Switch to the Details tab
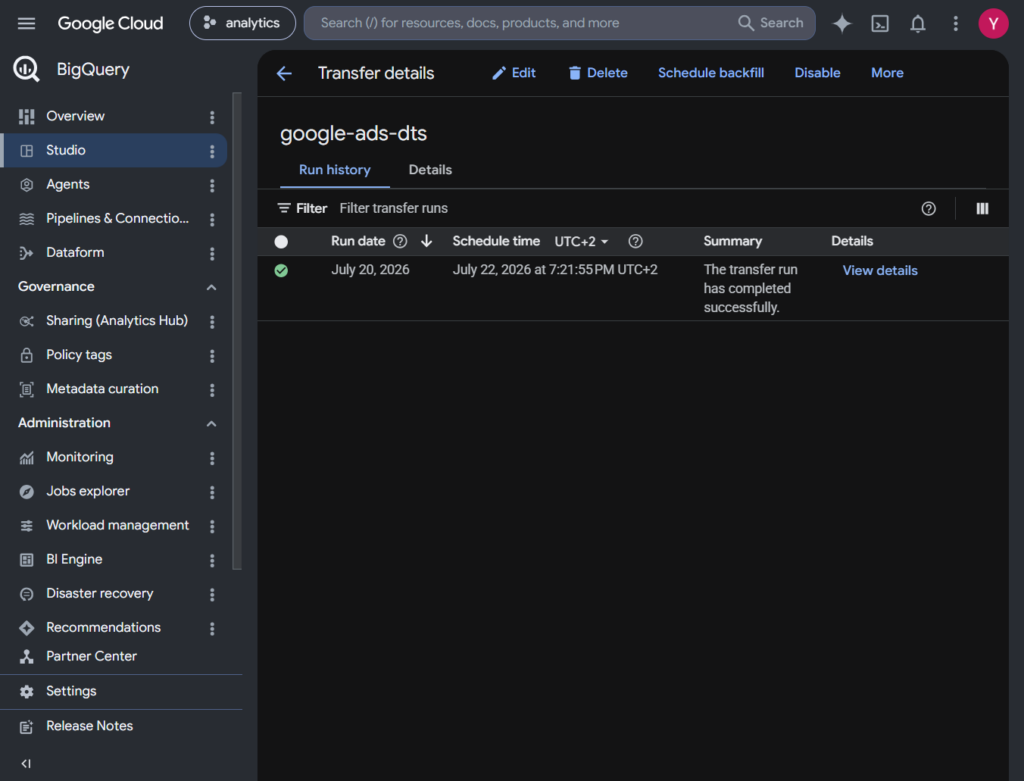Viewport: 1024px width, 781px height. (x=430, y=170)
